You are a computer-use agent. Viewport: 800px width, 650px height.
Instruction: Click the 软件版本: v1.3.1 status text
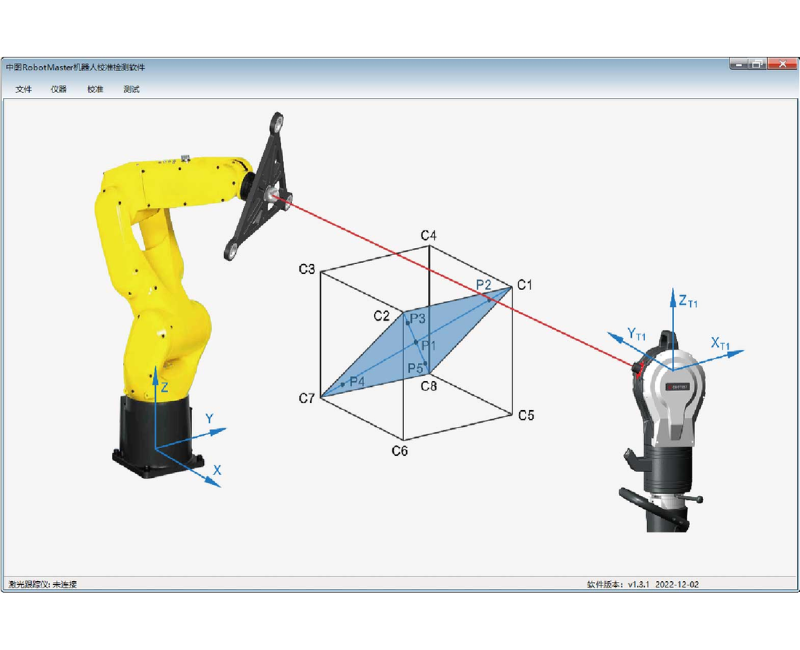[x=618, y=584]
